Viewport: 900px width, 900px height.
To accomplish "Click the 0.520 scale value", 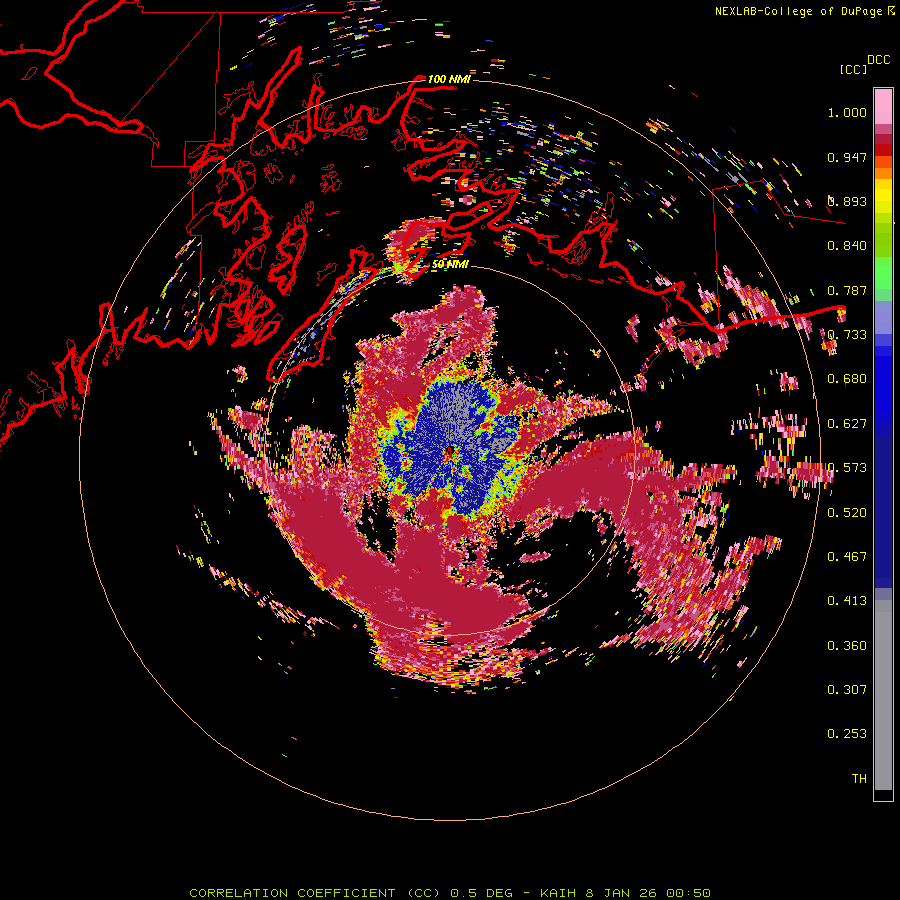I will point(847,513).
